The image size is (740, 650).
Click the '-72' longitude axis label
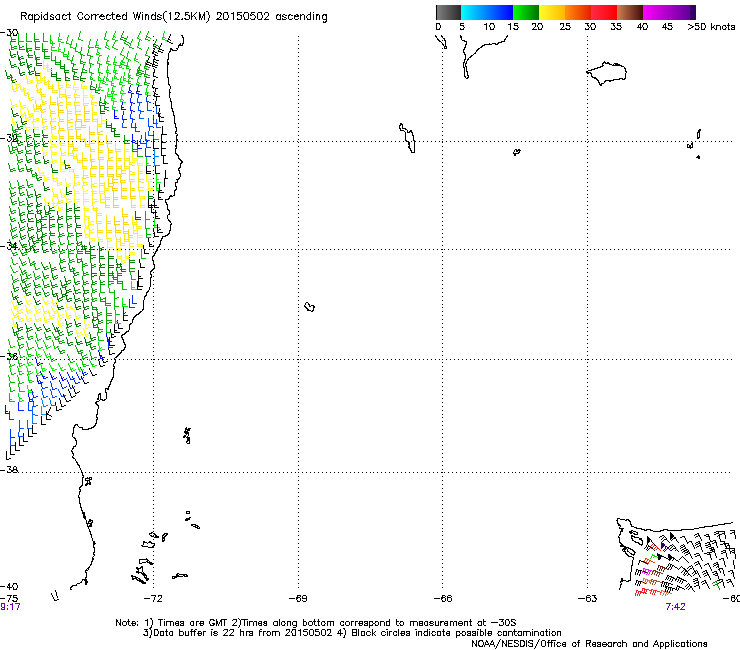coord(153,599)
